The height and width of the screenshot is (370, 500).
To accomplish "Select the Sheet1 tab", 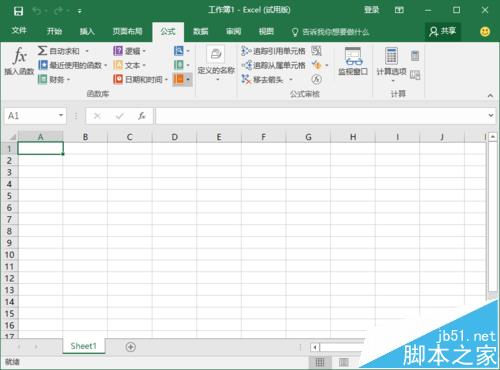I will (83, 346).
